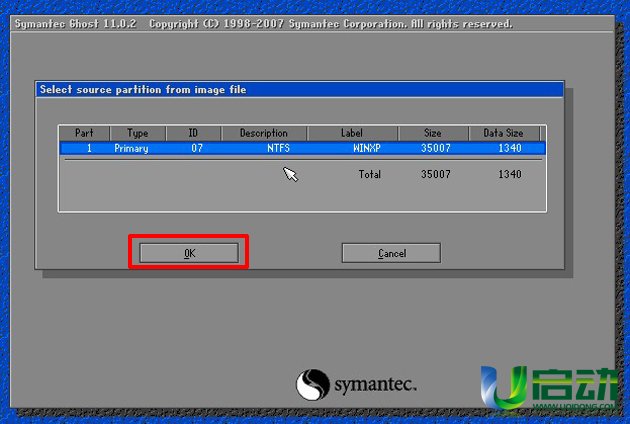Click 1340 data size in highlighted row
Image resolution: width=630 pixels, height=424 pixels.
(509, 148)
